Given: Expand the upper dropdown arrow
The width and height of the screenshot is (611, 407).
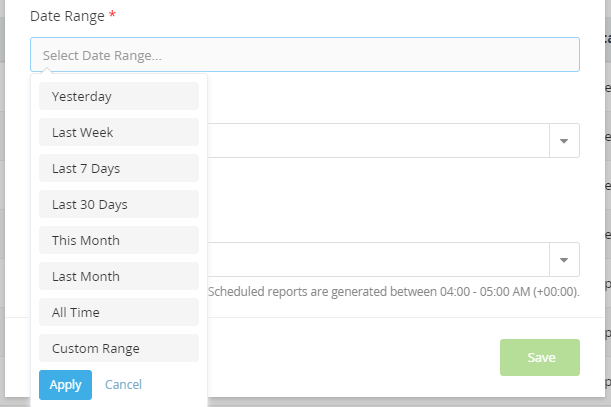Looking at the screenshot, I should pyautogui.click(x=564, y=141).
